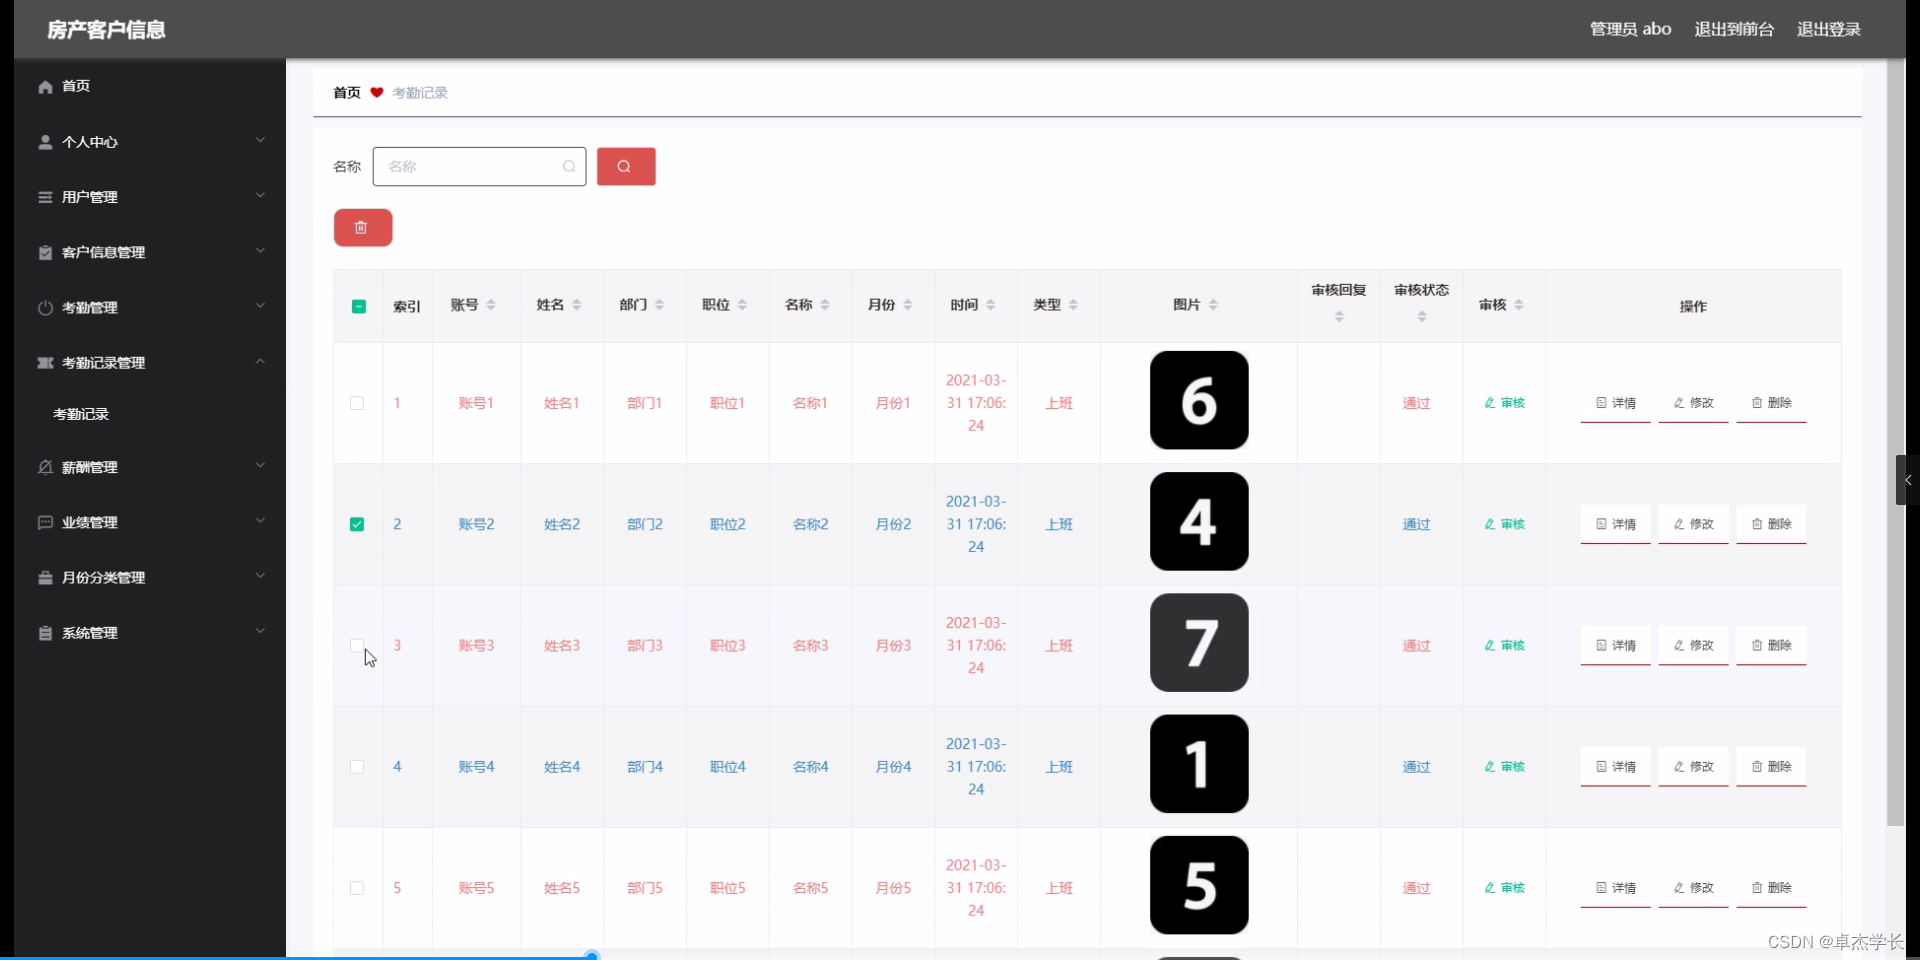Click the 房产客户信息 site title
Viewport: 1920px width, 960px height.
(106, 30)
